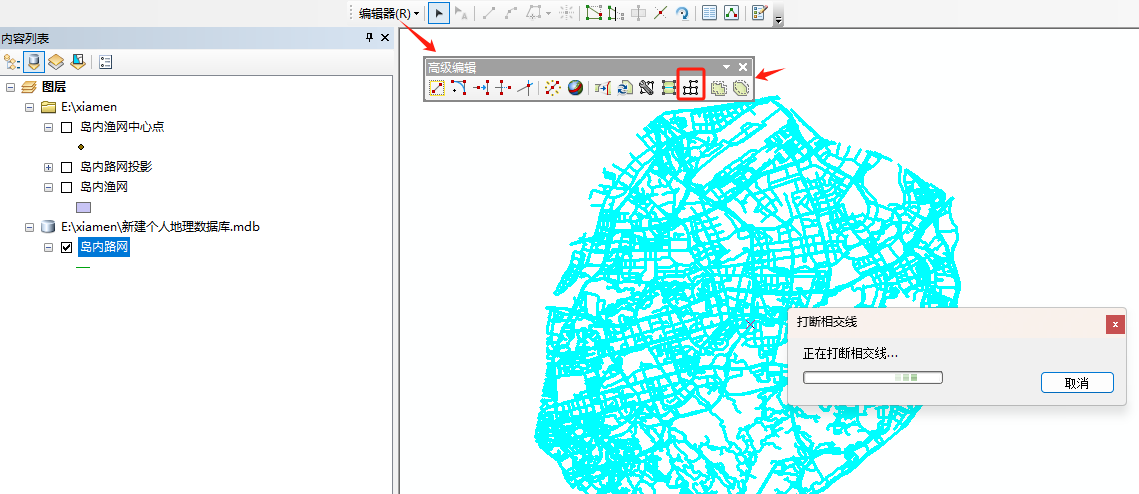Click the Trim tool in Advanced Editing
The image size is (1139, 494).
(503, 88)
